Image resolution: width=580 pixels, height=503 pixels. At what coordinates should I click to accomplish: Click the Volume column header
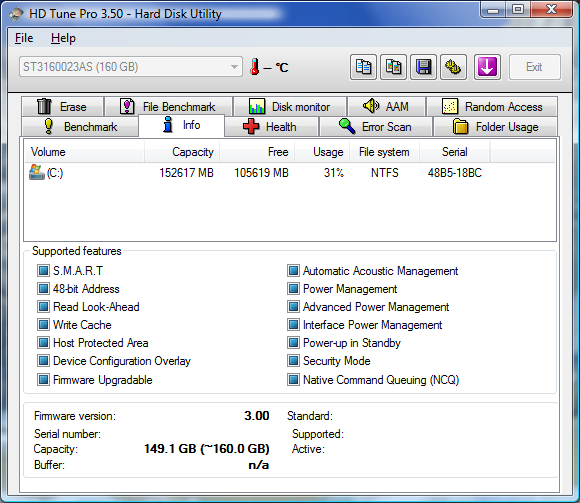pos(84,152)
